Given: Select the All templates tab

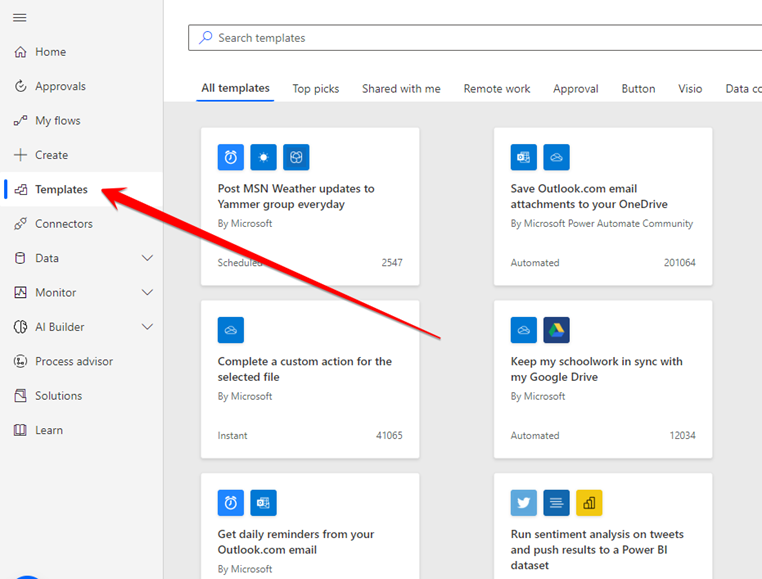Looking at the screenshot, I should point(235,88).
